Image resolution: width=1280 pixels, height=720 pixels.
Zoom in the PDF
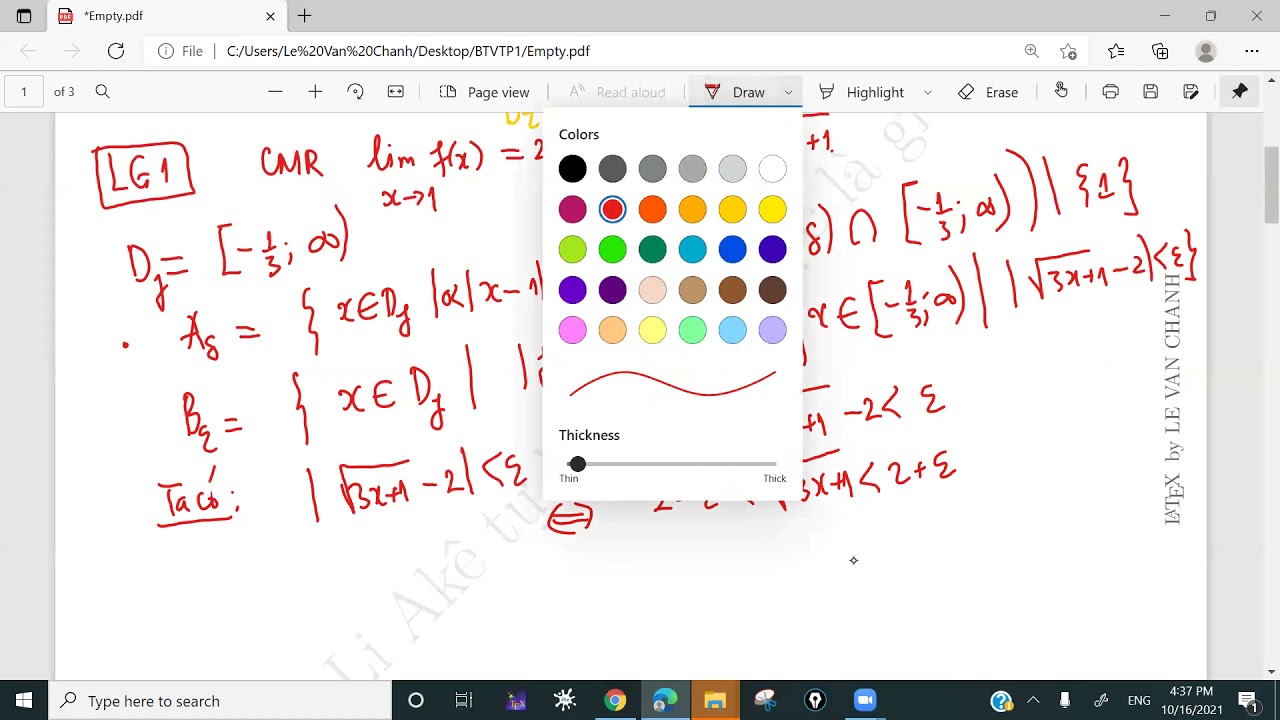click(x=315, y=92)
